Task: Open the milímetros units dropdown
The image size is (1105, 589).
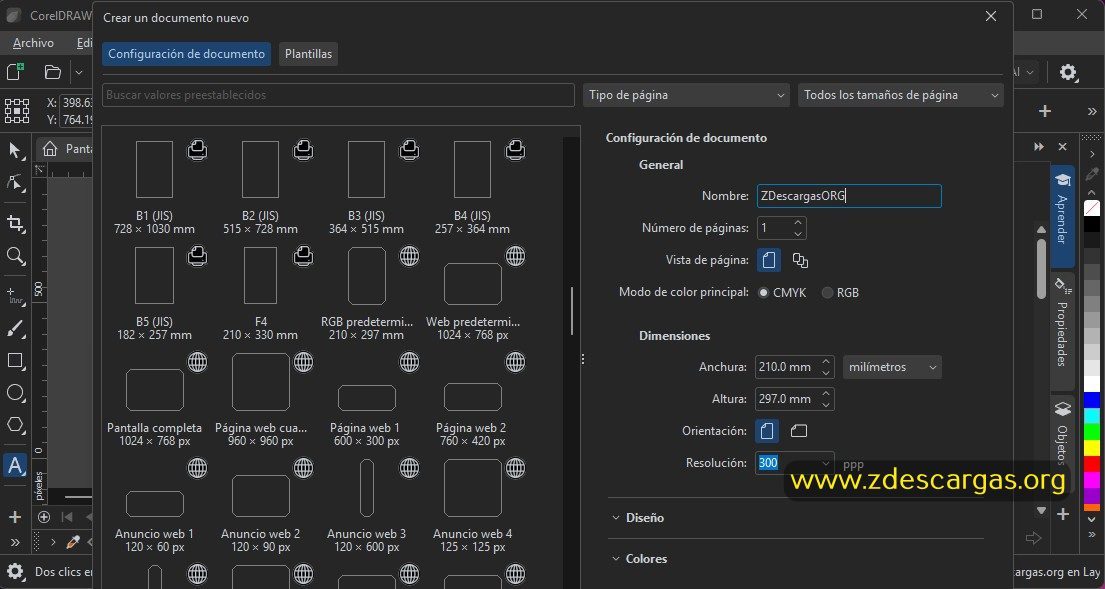Action: click(892, 367)
